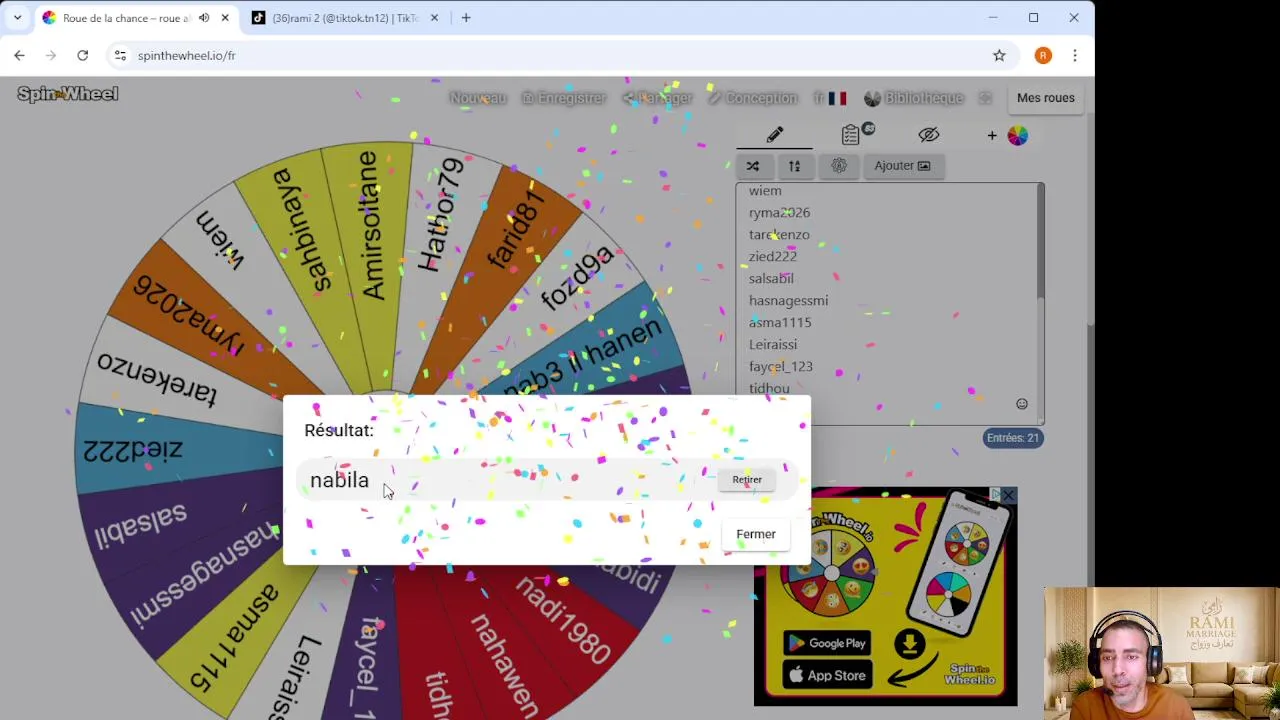This screenshot has height=720, width=1280.
Task: Go forward in the browser
Action: click(51, 56)
